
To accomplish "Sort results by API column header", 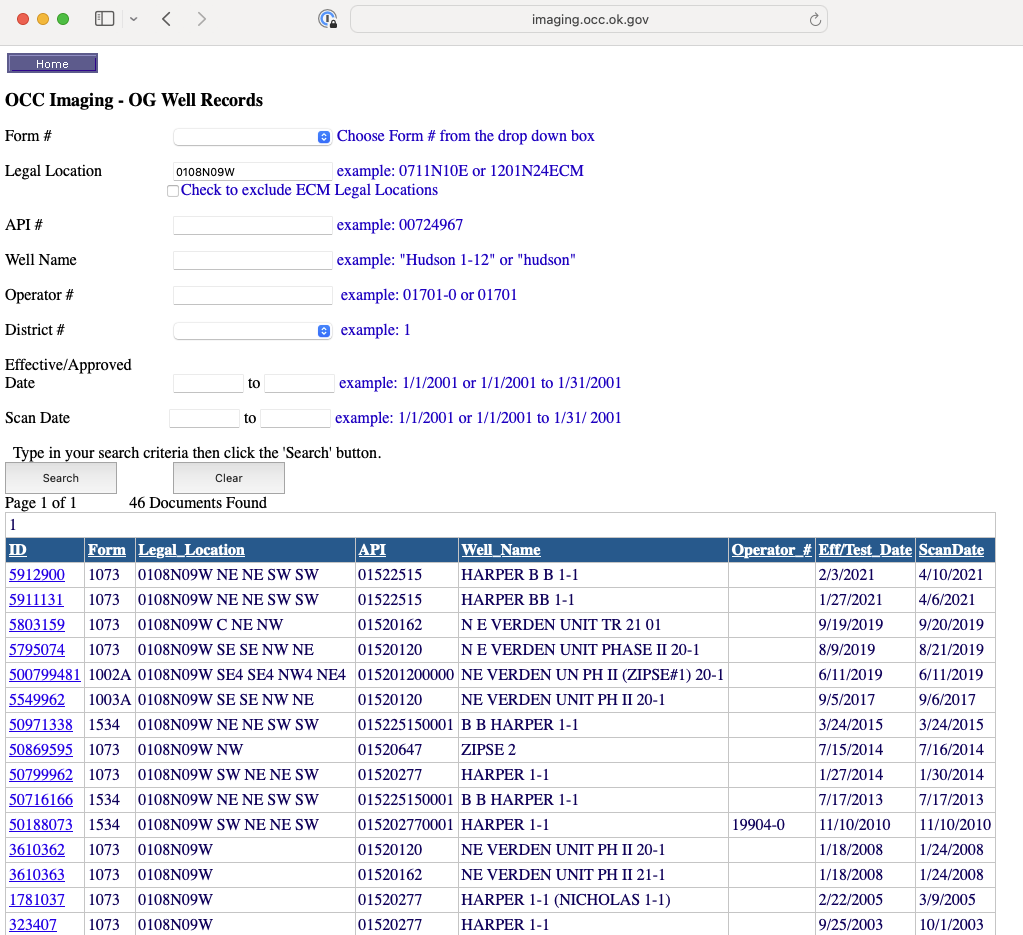I will point(372,550).
